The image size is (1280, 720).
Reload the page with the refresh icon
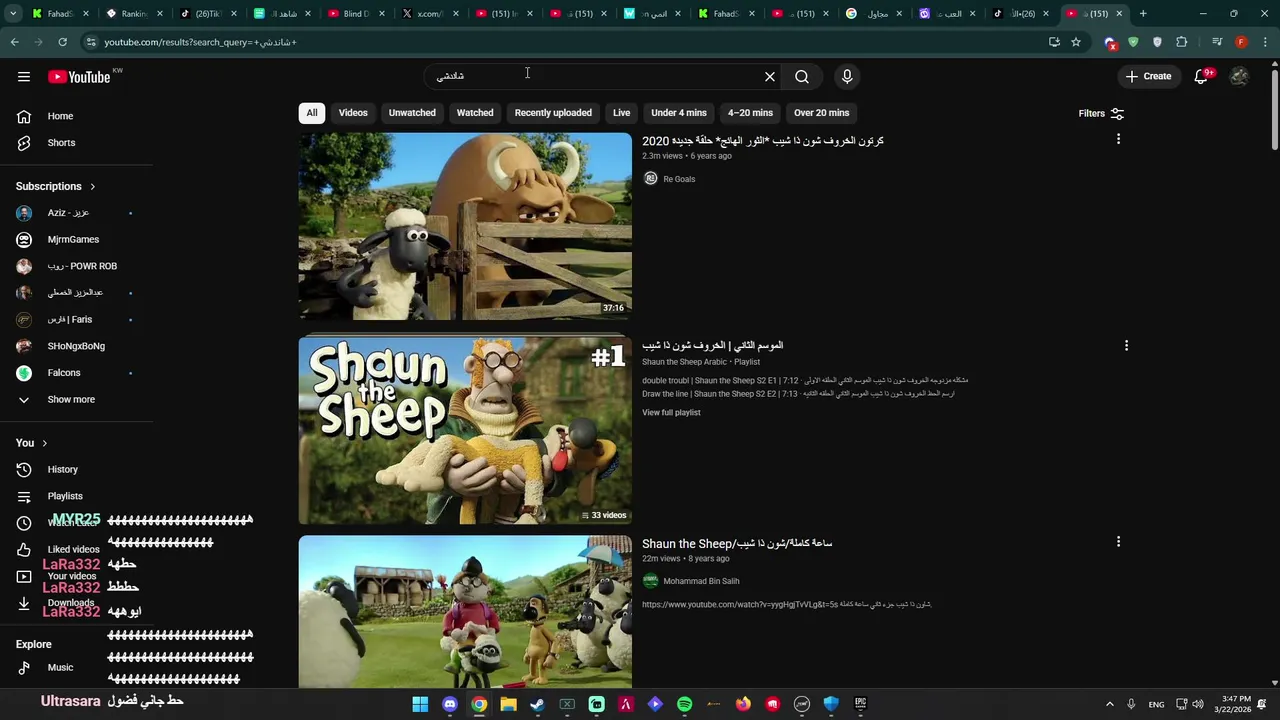tap(62, 42)
